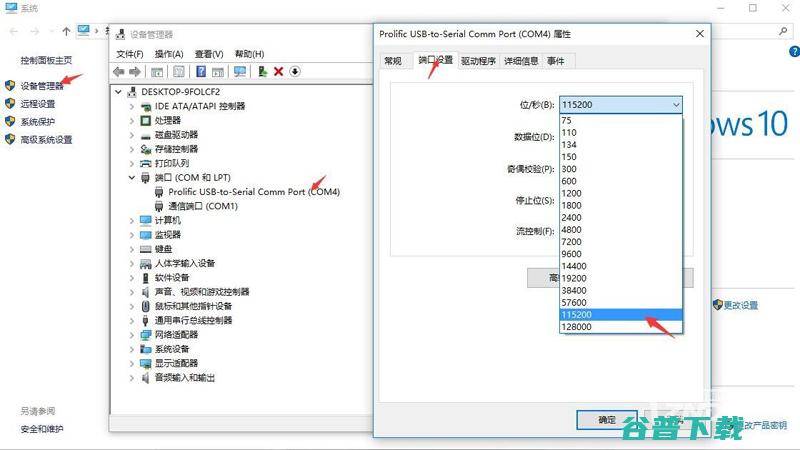
Task: Switch to the 驱动程序 tab
Action: 478,61
